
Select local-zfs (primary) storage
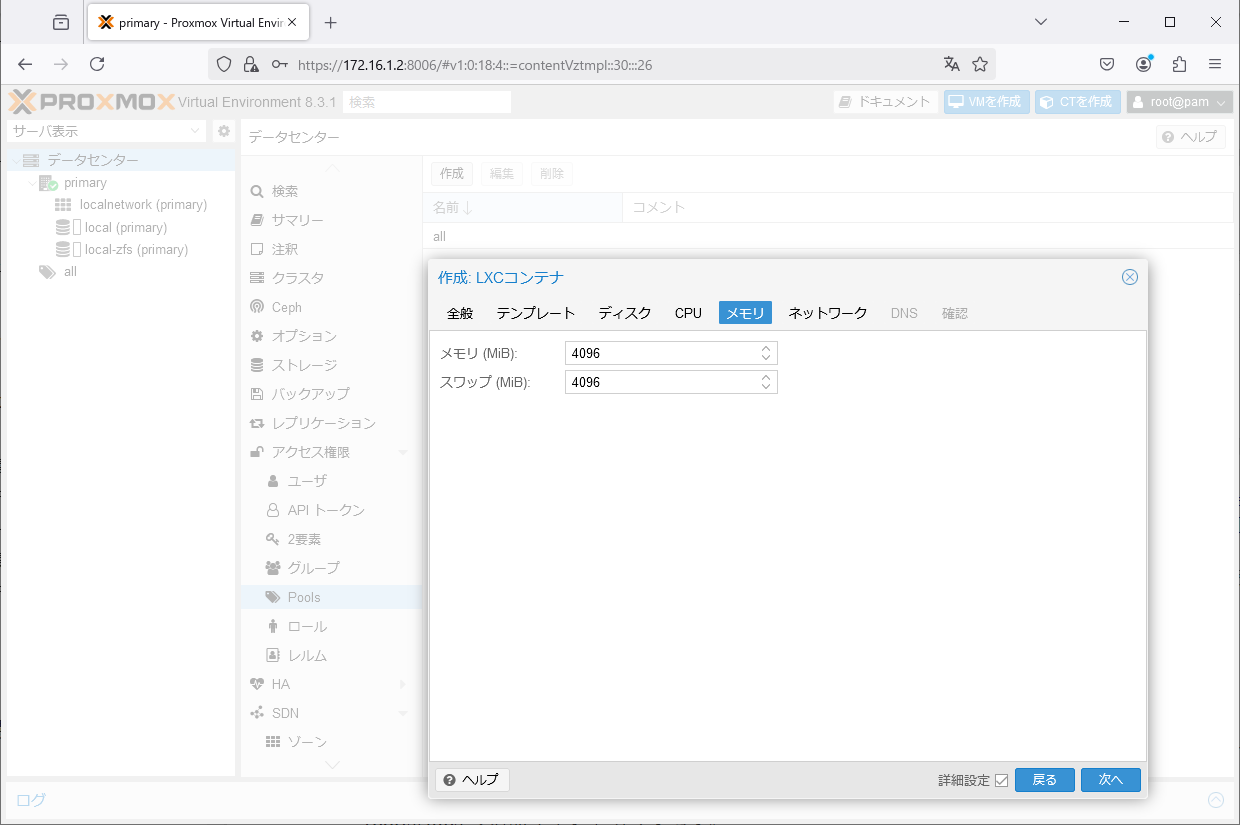(136, 250)
